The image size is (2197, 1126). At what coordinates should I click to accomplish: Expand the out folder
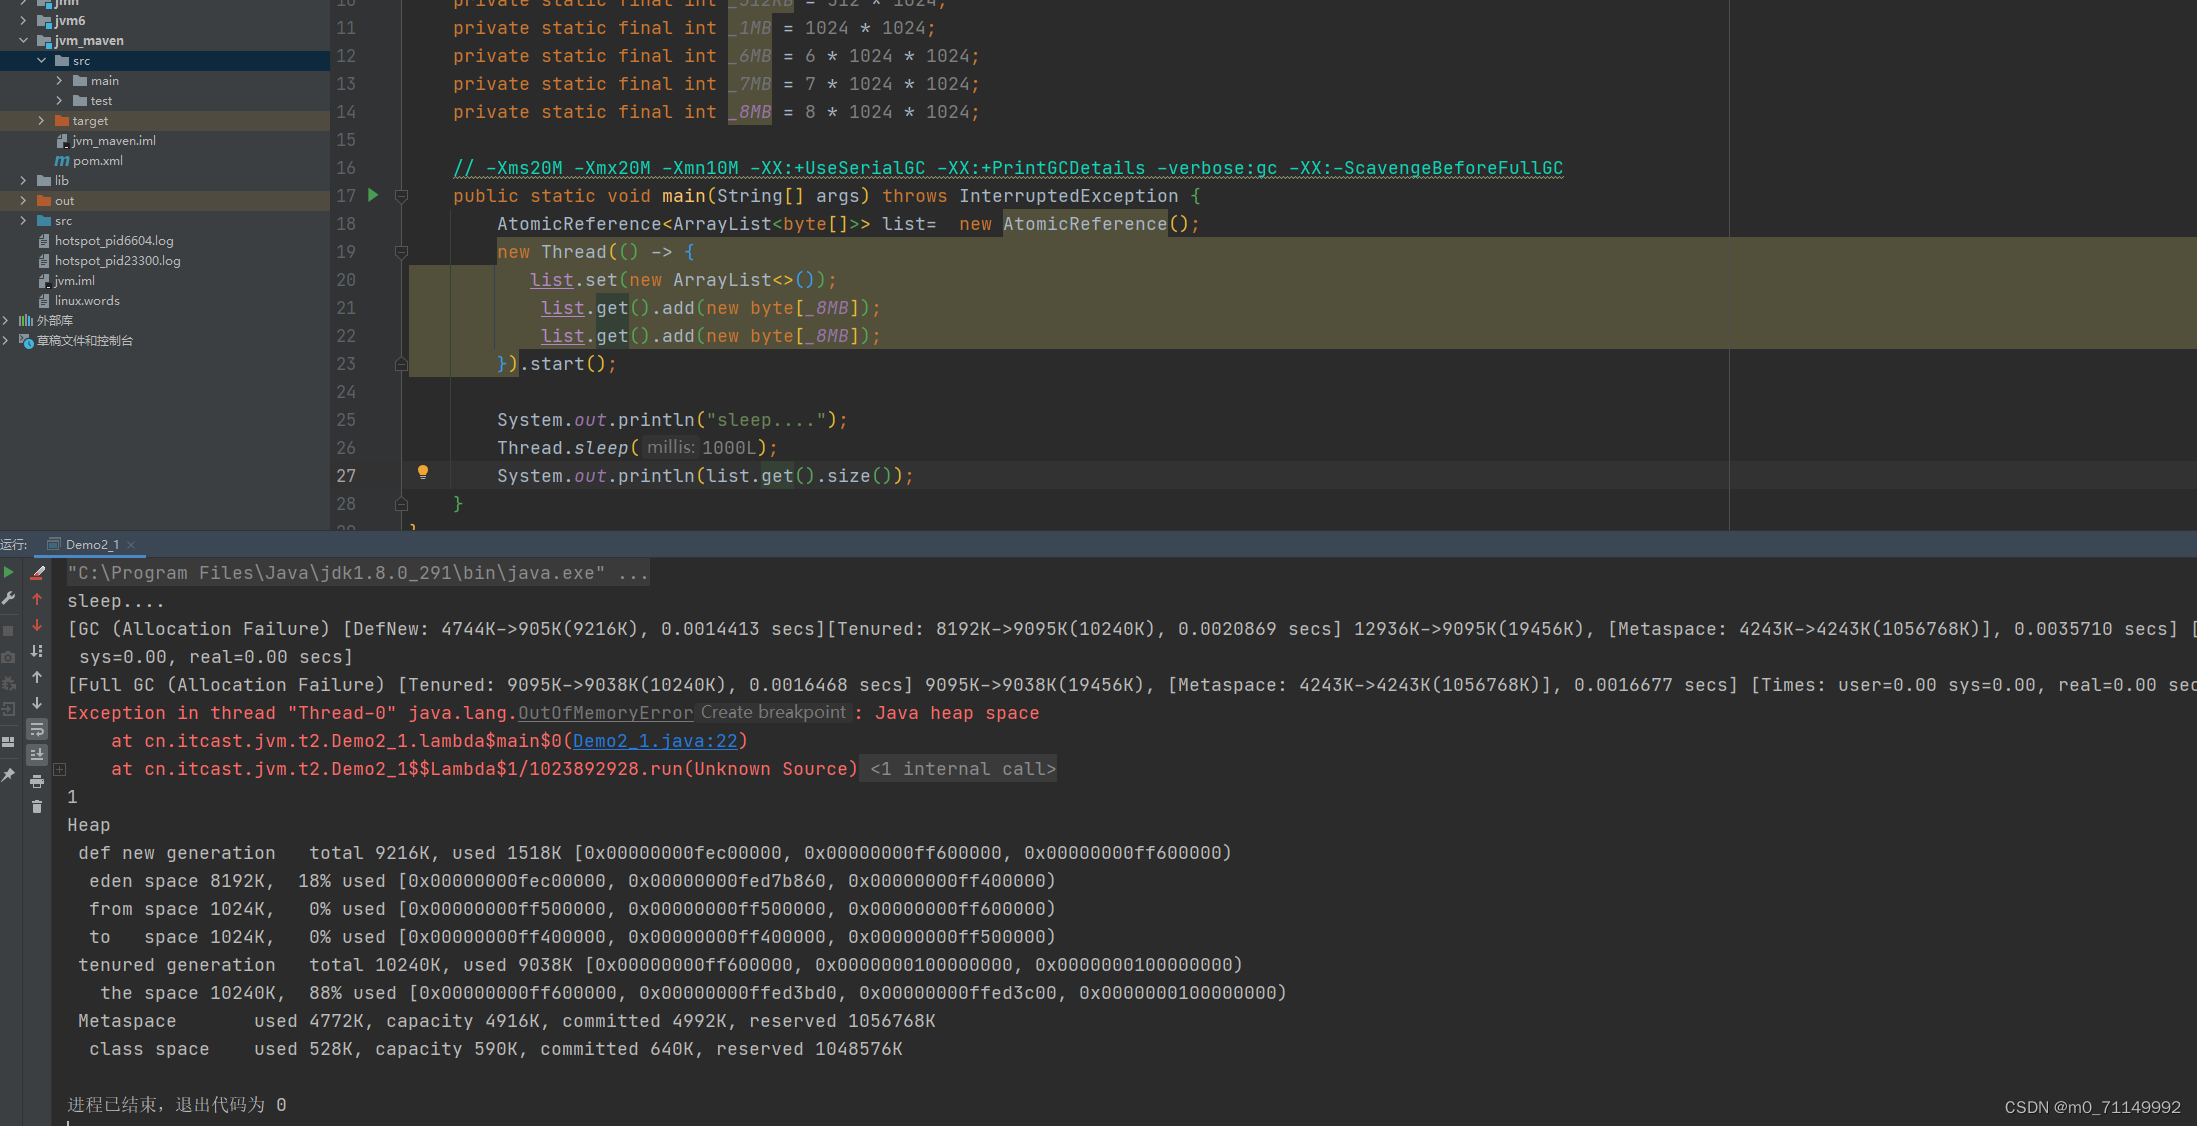(23, 201)
